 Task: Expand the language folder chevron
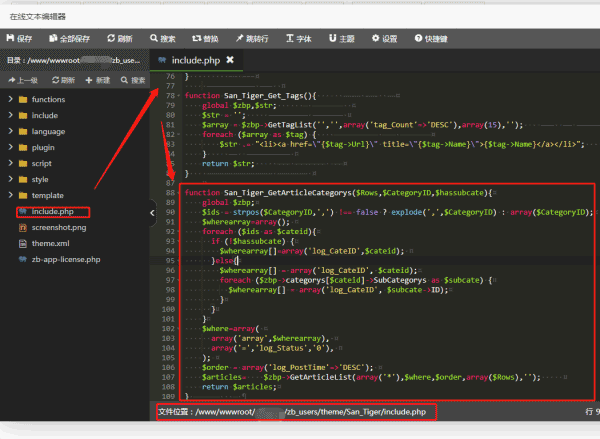[x=11, y=131]
